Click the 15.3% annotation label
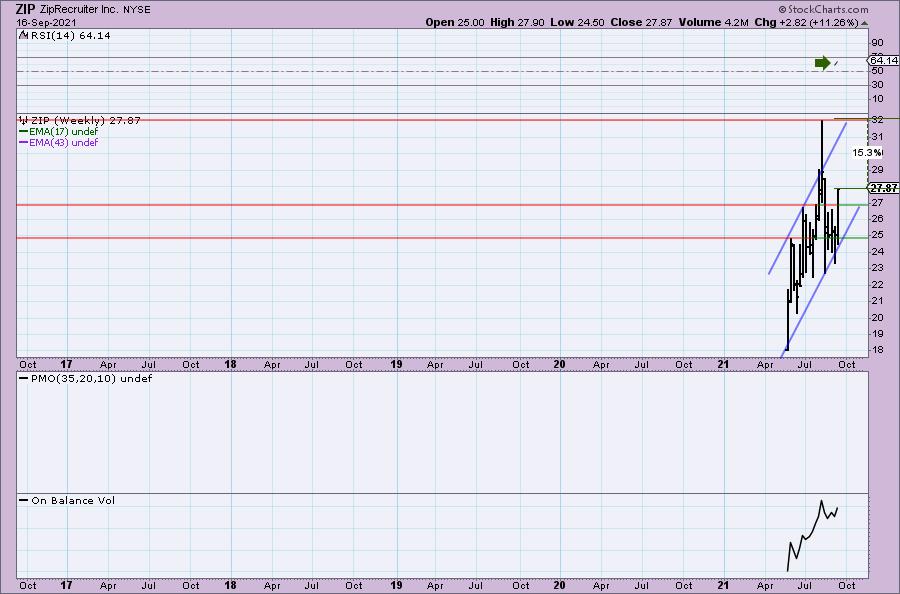The height and width of the screenshot is (594, 900). tap(867, 152)
